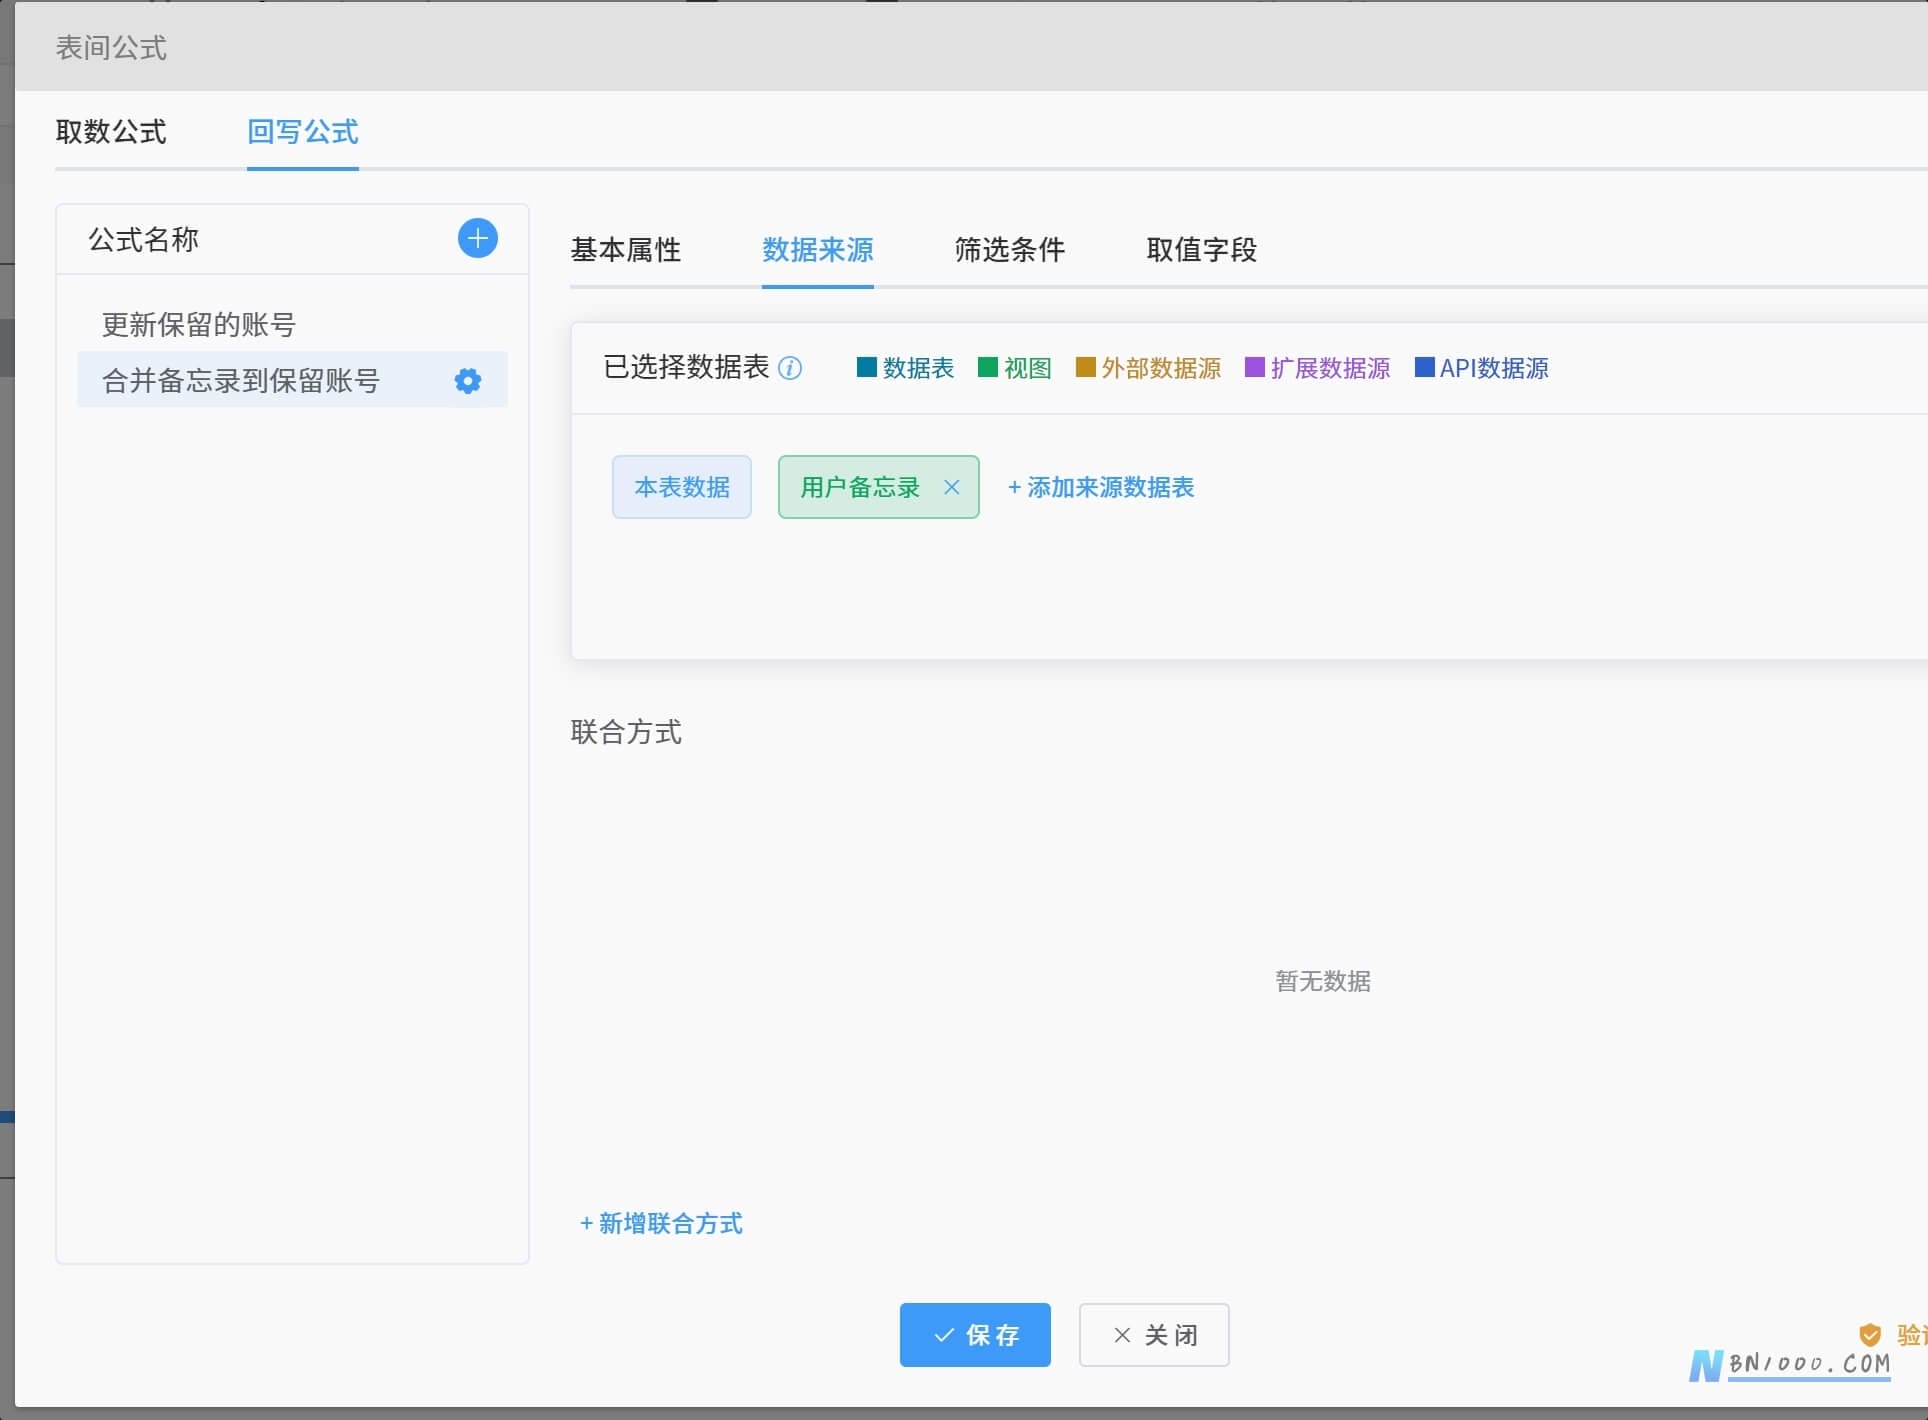The image size is (1928, 1420).
Task: Switch to 取数公式 tab
Action: (111, 132)
